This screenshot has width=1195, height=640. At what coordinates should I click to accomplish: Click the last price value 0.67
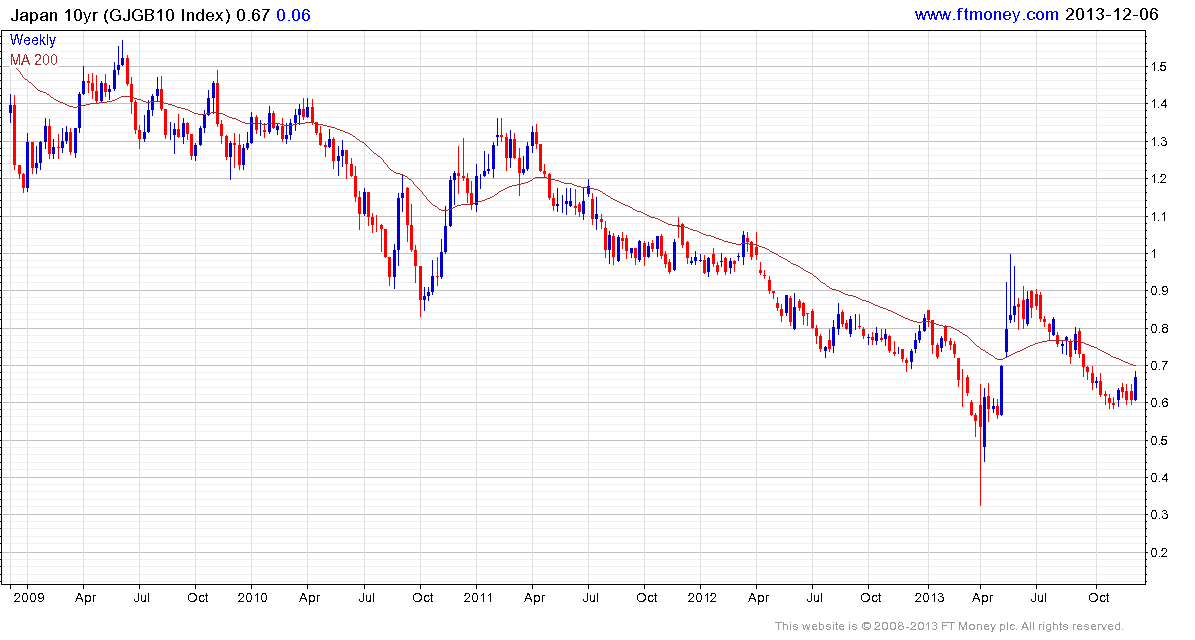click(x=253, y=15)
